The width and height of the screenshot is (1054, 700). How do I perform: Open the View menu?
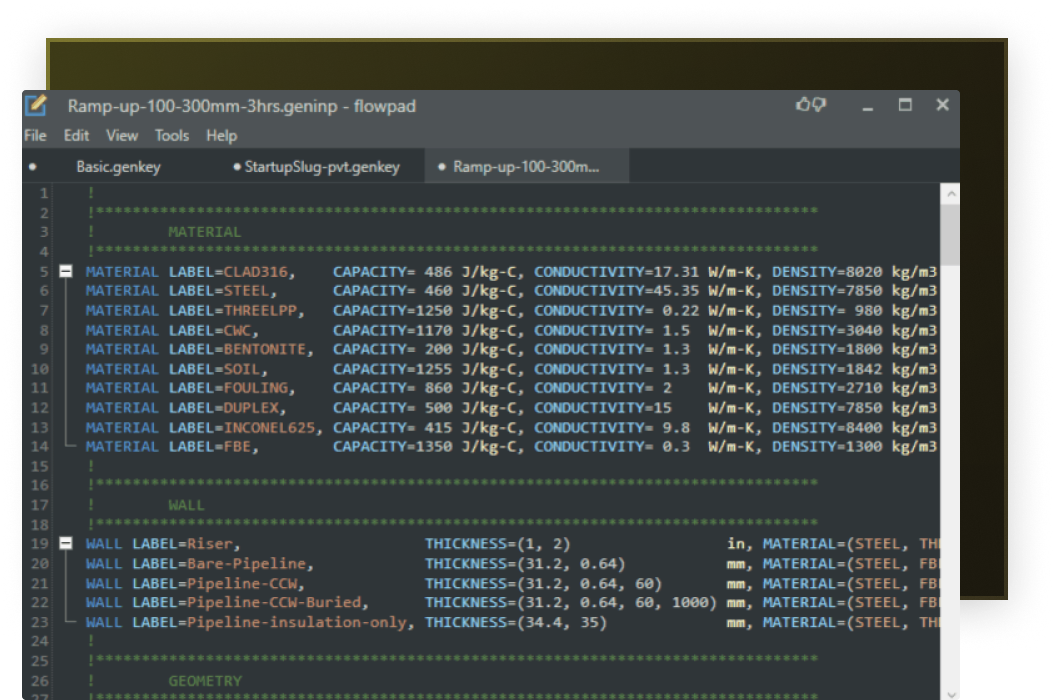[122, 135]
